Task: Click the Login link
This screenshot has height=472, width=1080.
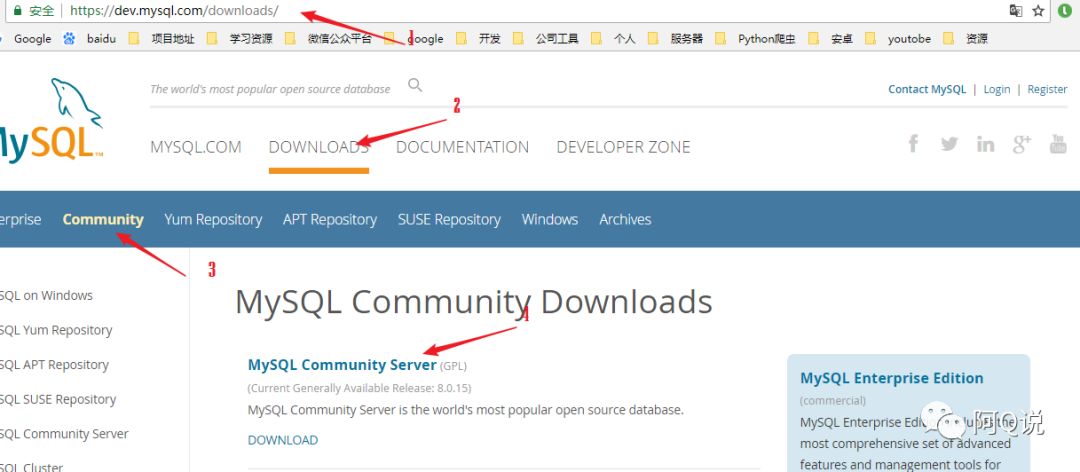Action: (x=997, y=89)
